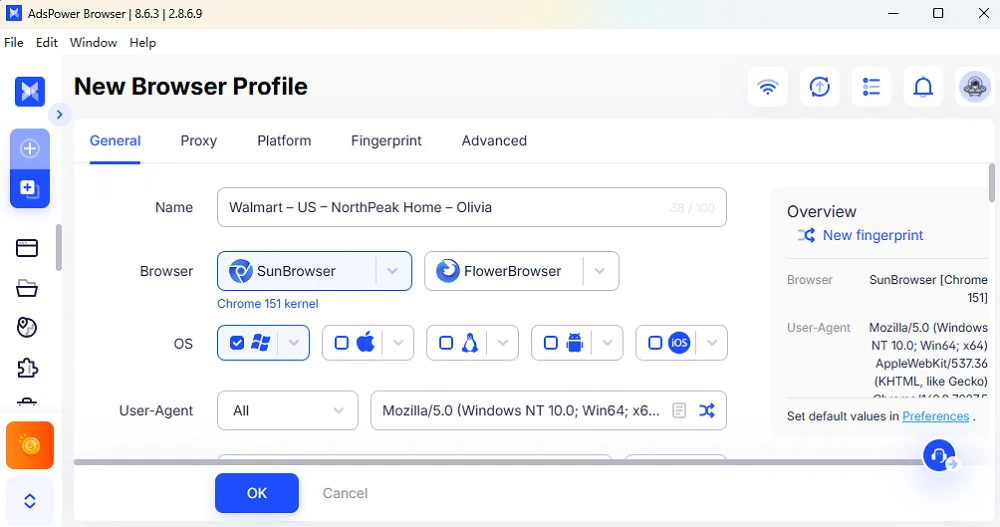The height and width of the screenshot is (527, 1000).
Task: Open notifications bell icon
Action: 923,86
